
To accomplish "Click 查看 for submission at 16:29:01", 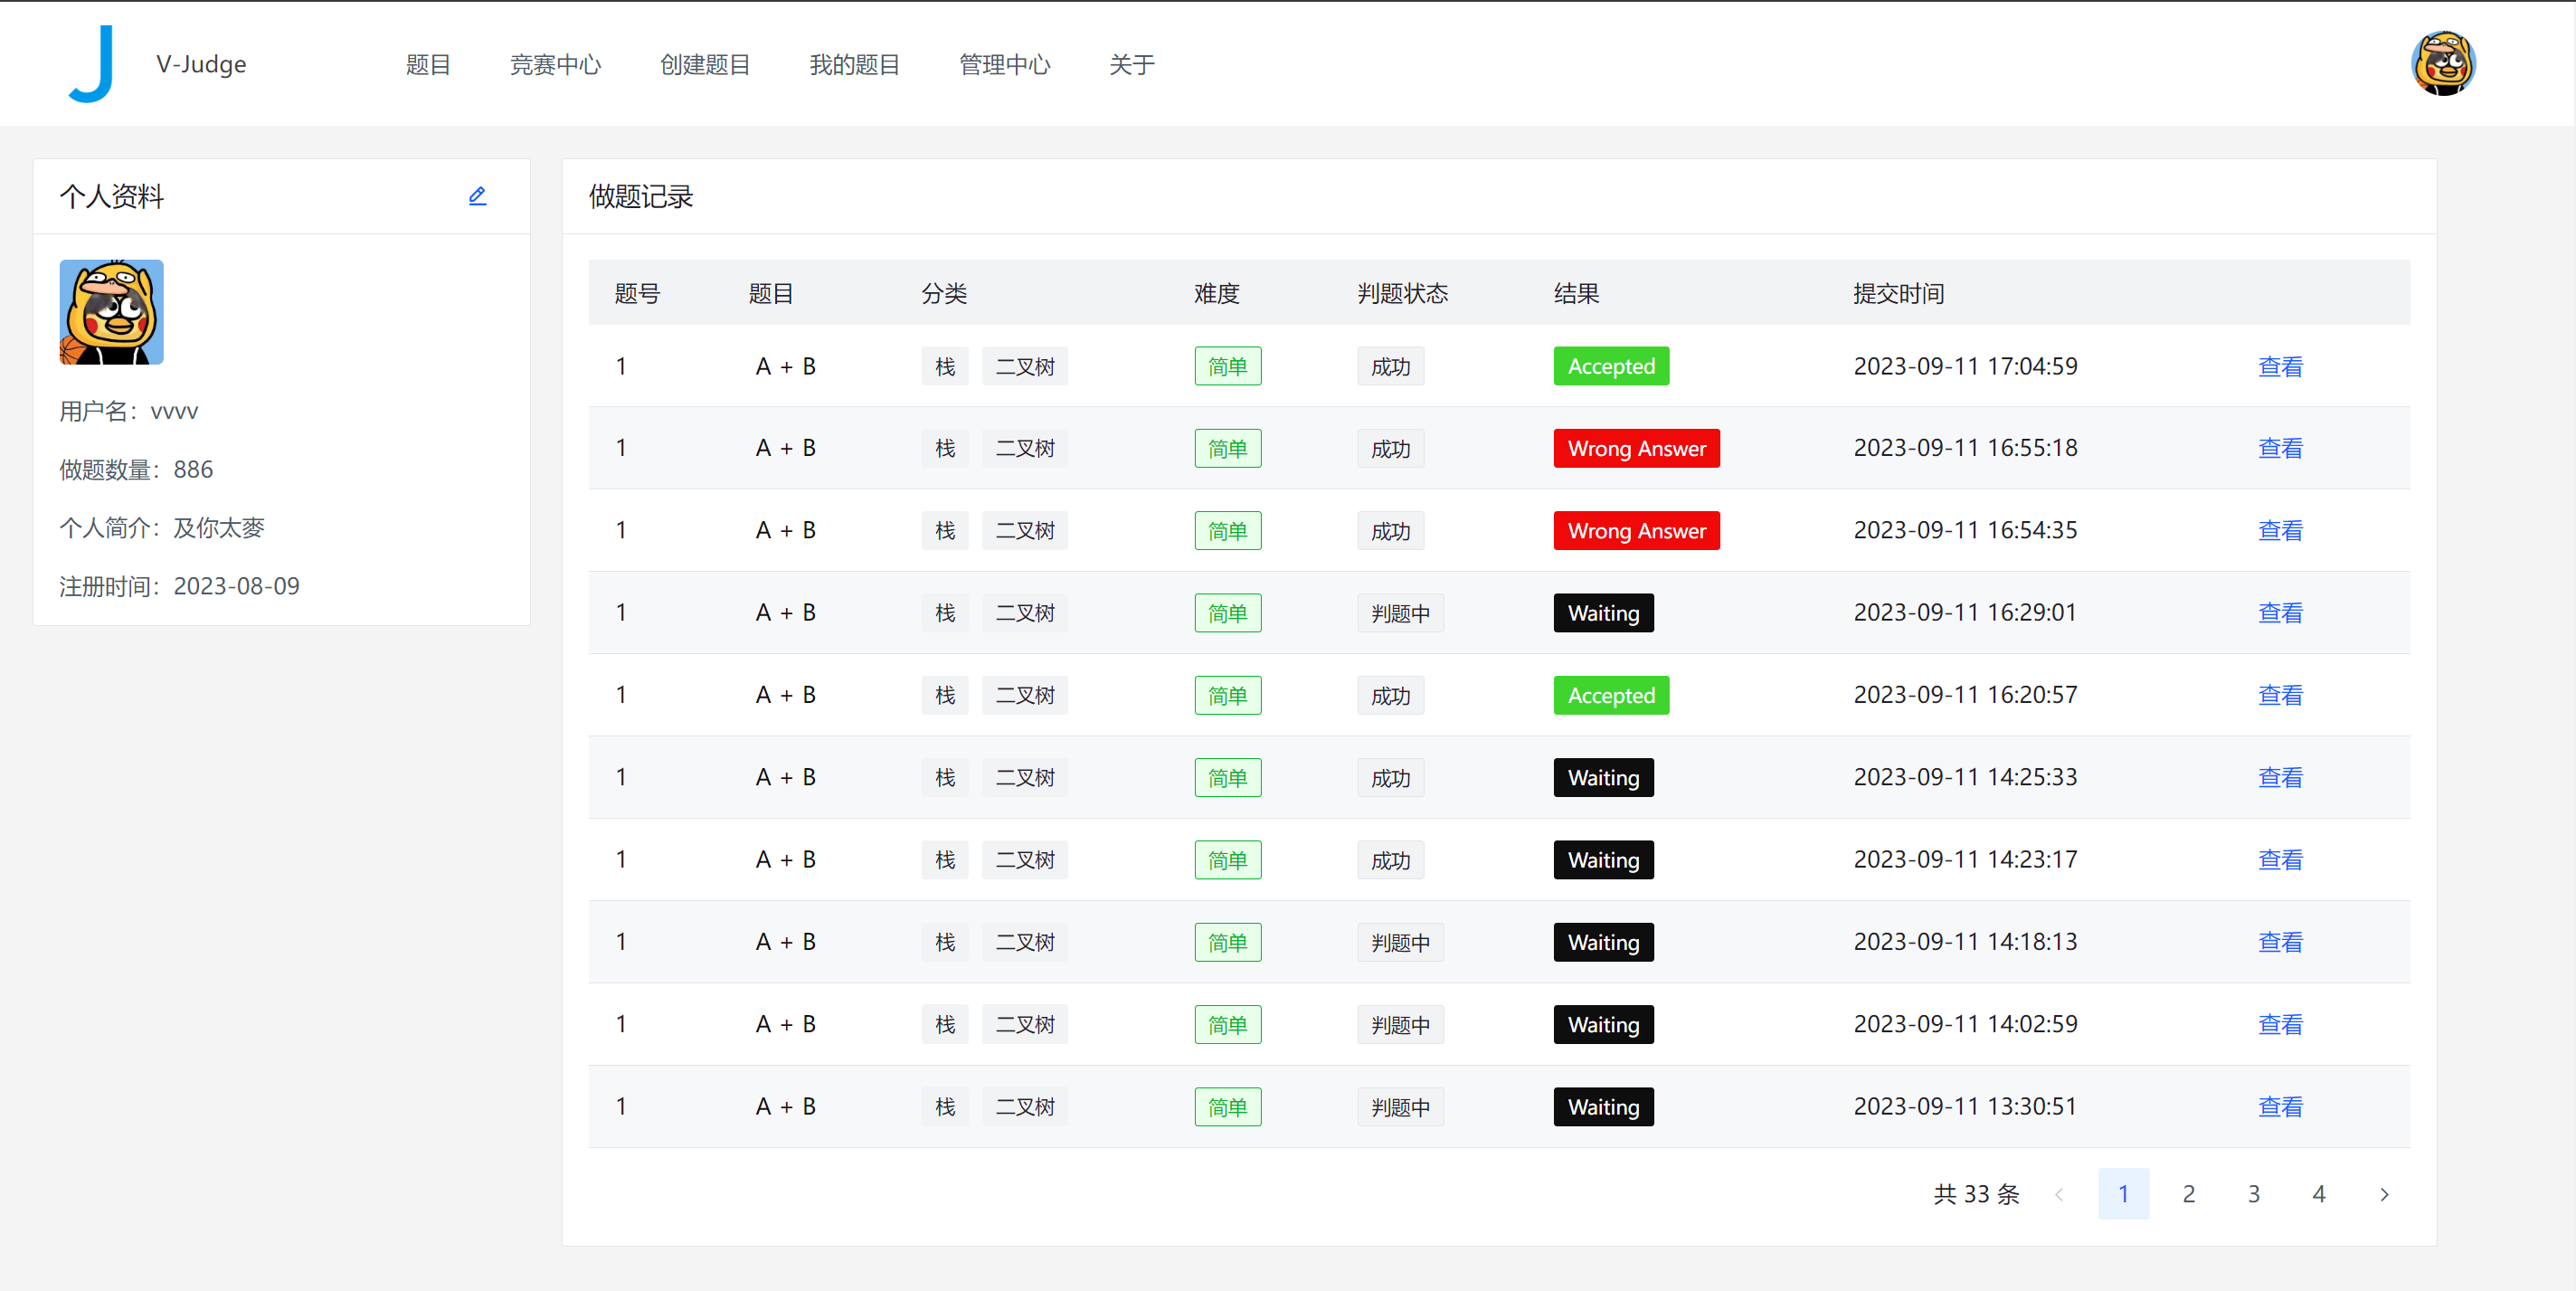I will point(2280,612).
